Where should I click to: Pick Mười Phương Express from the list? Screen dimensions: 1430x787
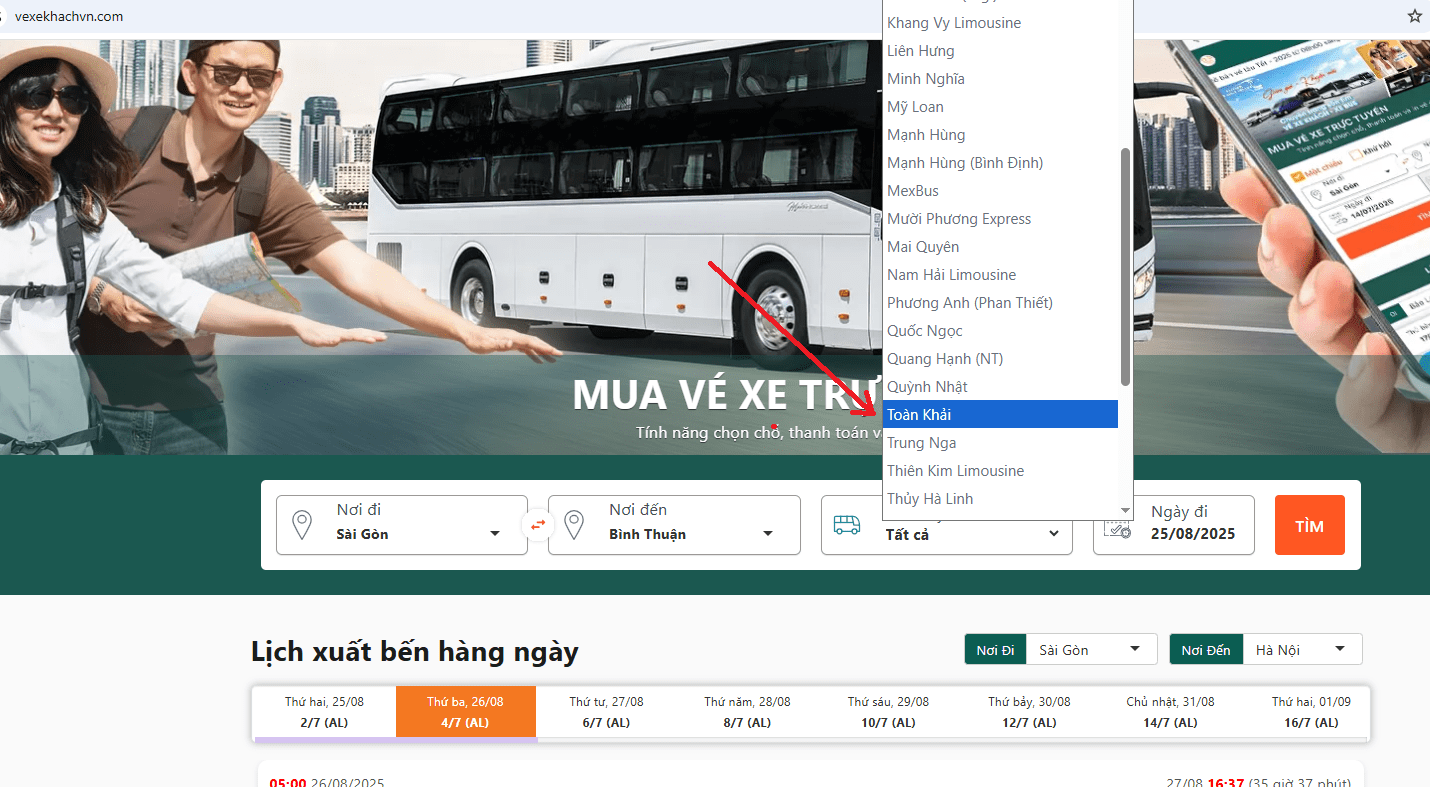[x=959, y=219]
